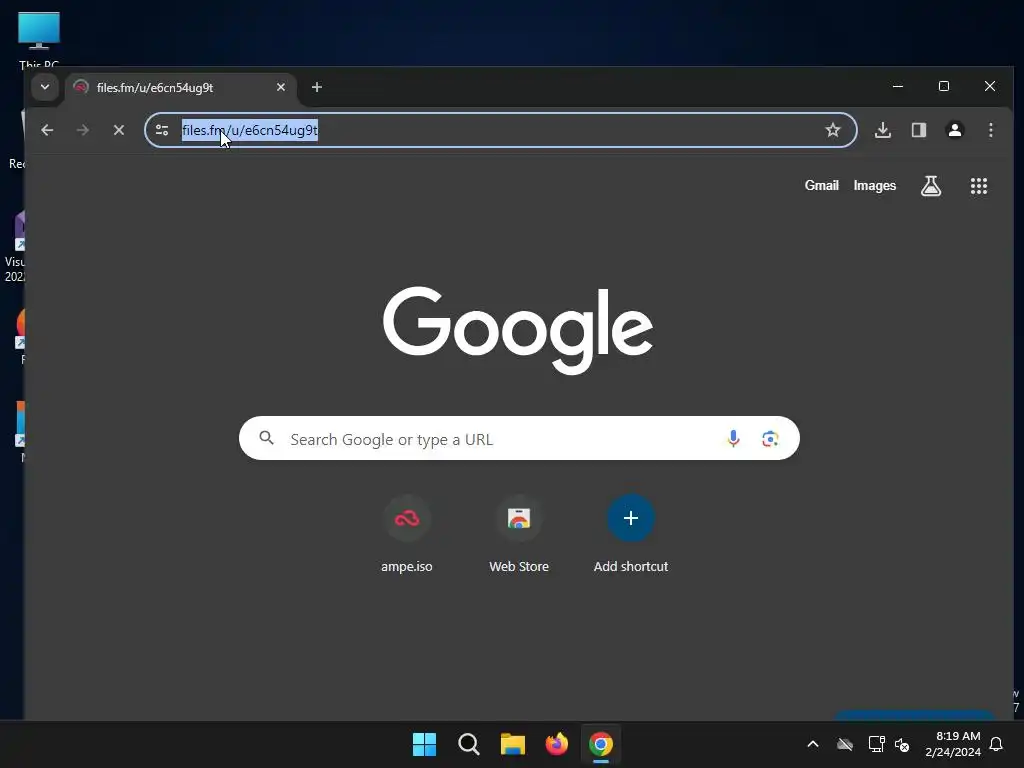Viewport: 1024px width, 768px height.
Task: Expand the tab search dropdown arrow
Action: [x=44, y=87]
